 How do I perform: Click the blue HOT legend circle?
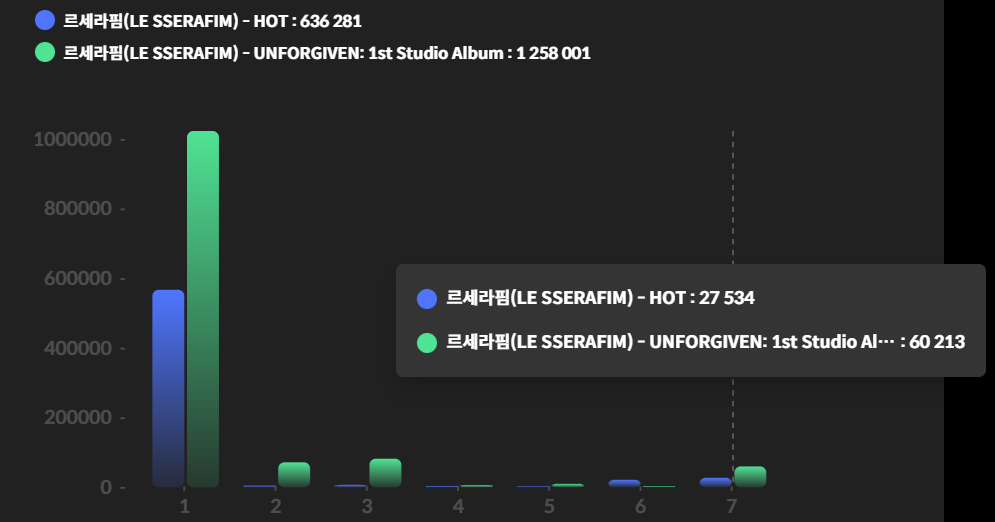click(45, 20)
